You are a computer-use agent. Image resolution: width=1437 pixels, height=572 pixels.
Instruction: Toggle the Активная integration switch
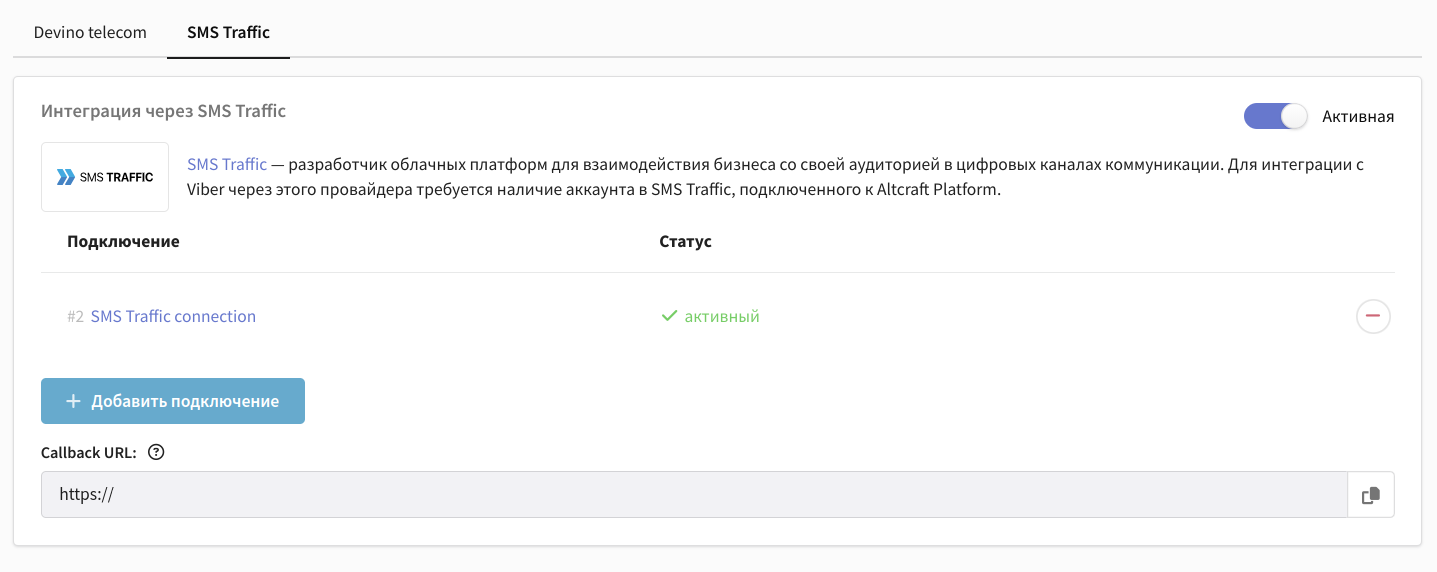point(1275,116)
